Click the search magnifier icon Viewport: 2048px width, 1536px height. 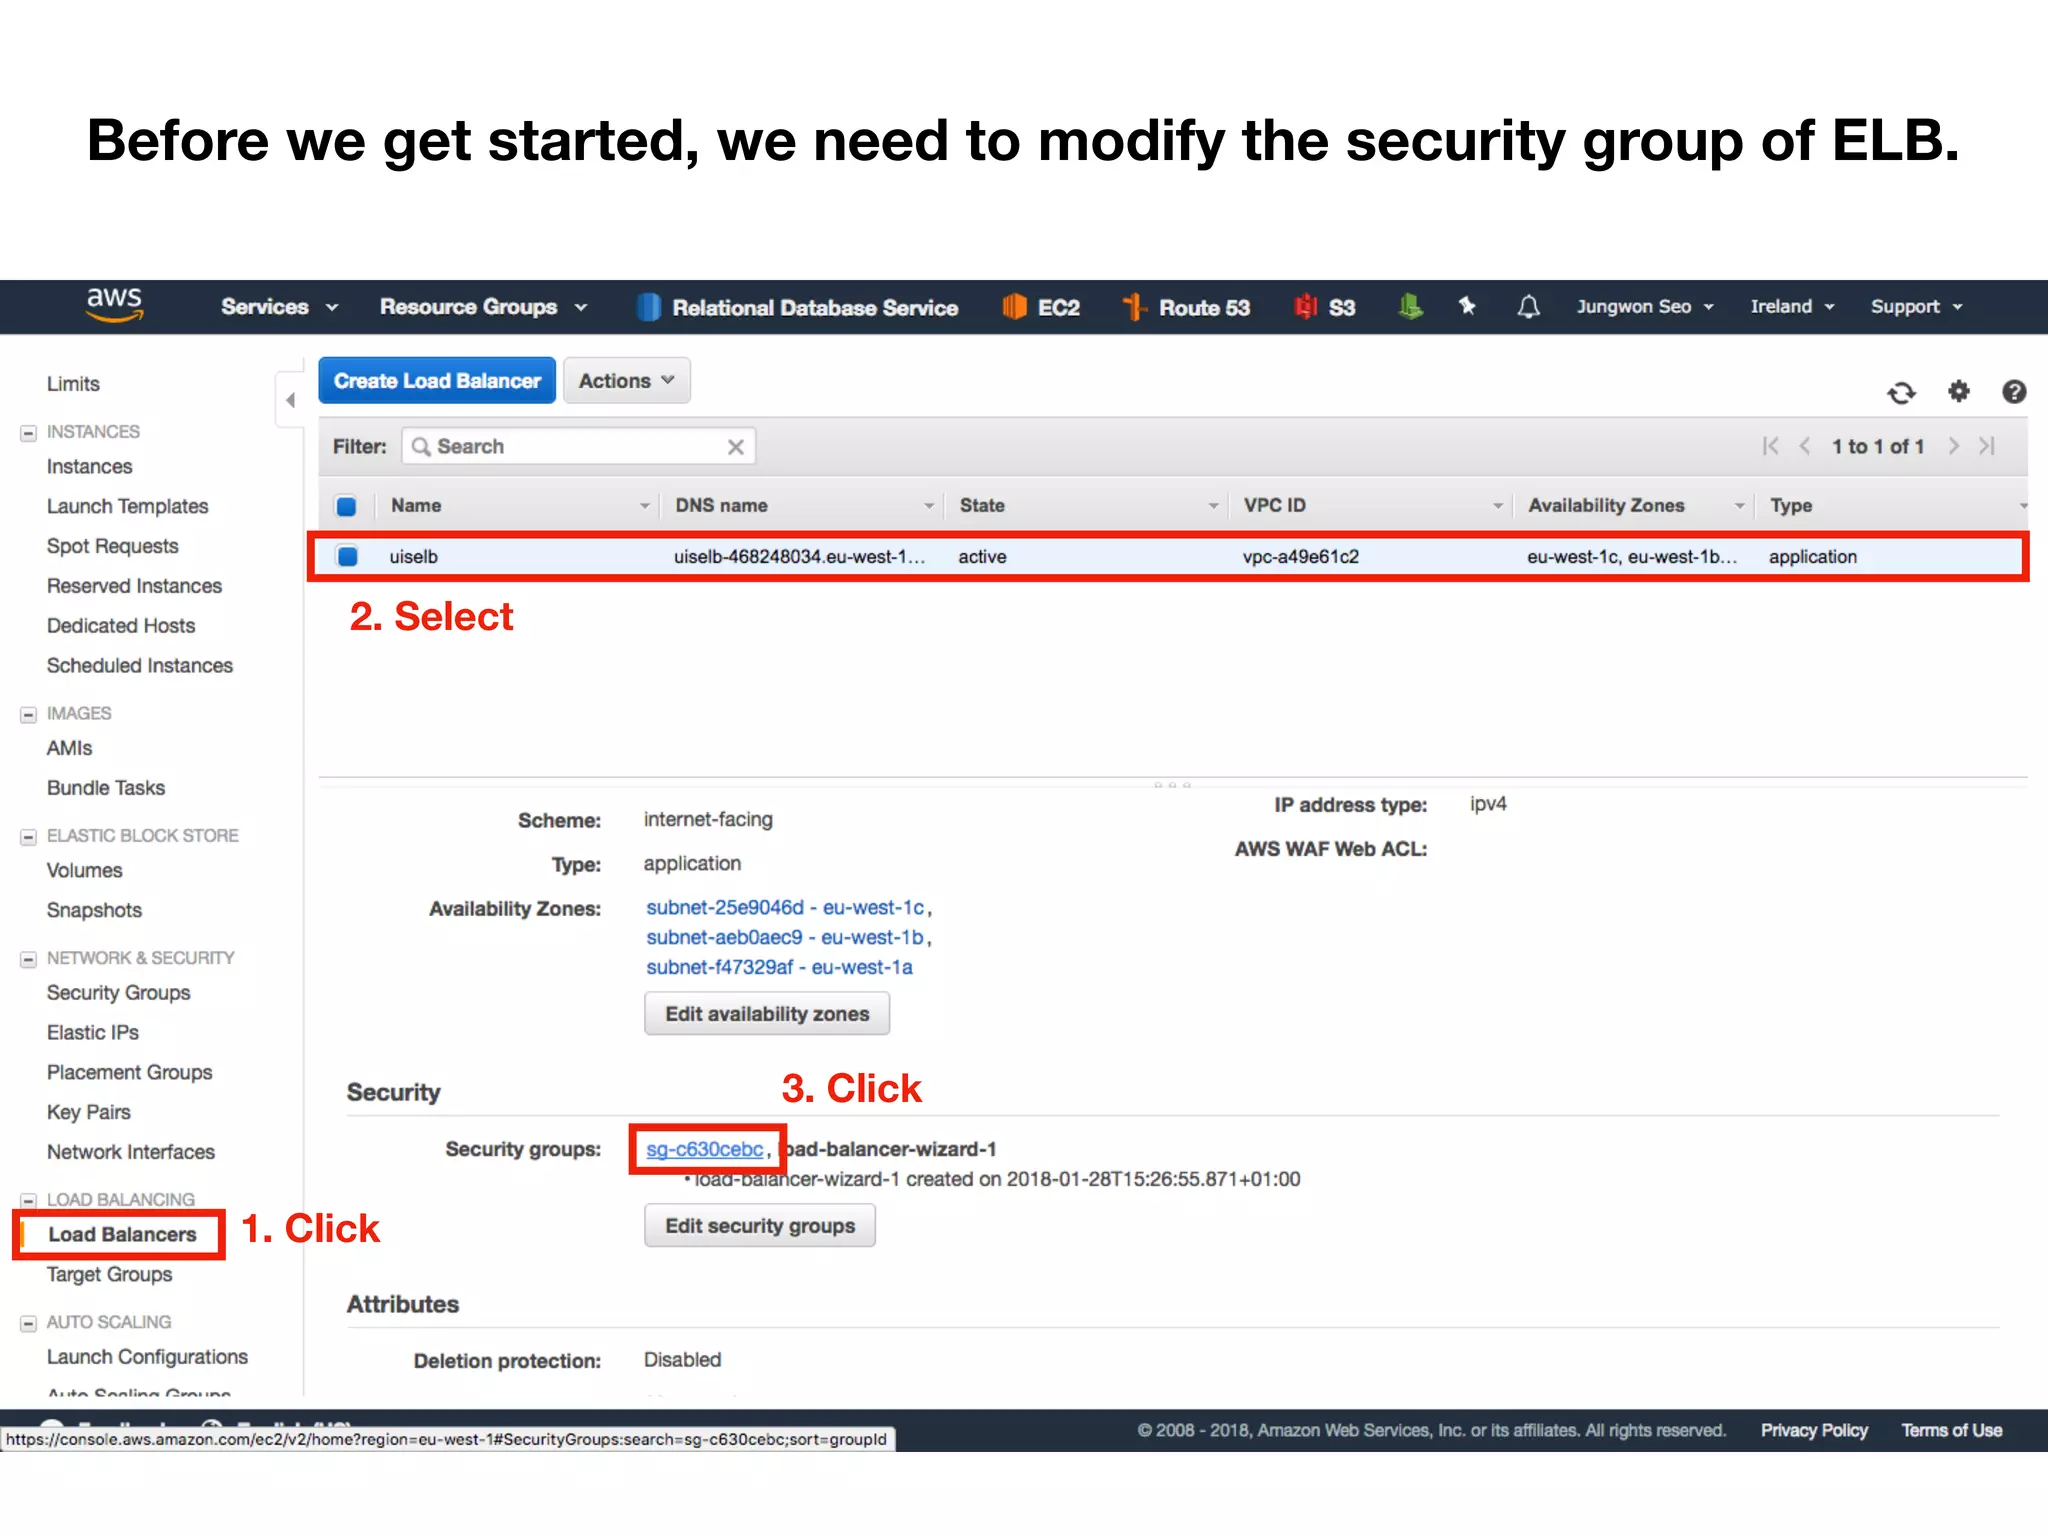coord(421,447)
